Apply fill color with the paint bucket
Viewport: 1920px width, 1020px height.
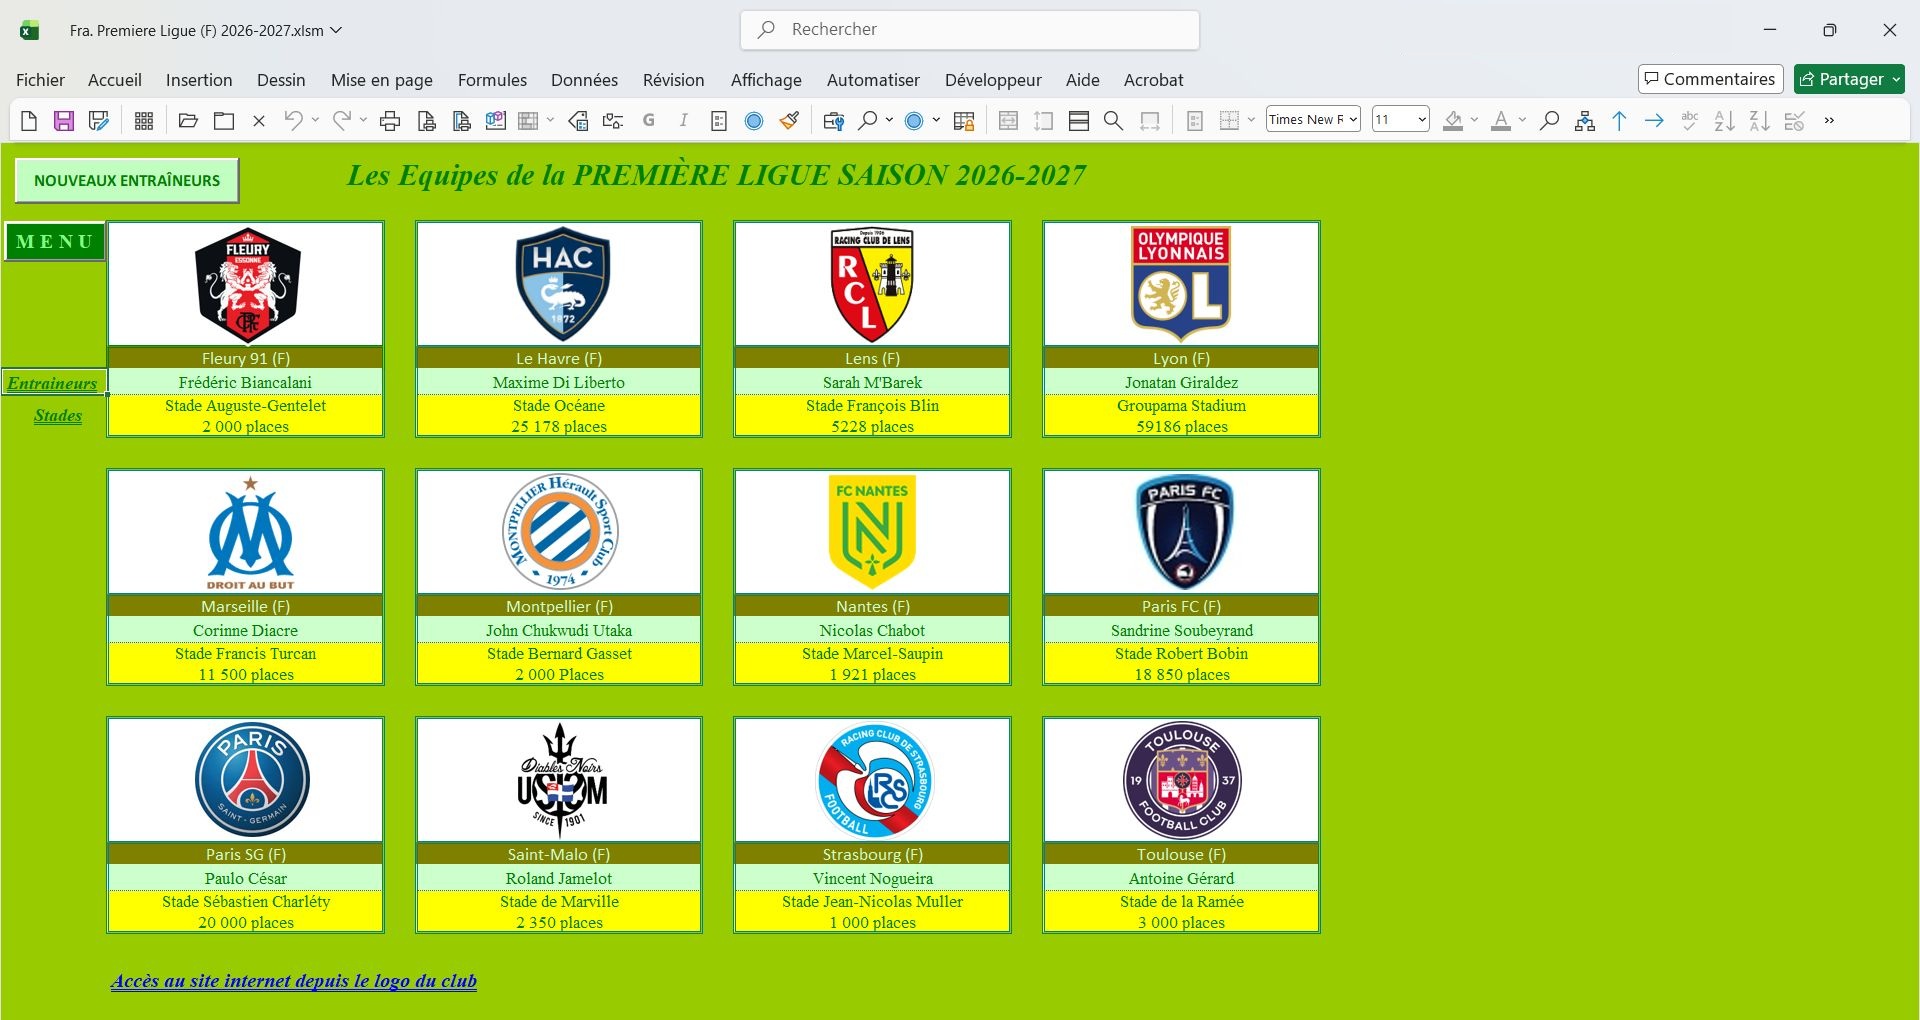[x=1453, y=121]
